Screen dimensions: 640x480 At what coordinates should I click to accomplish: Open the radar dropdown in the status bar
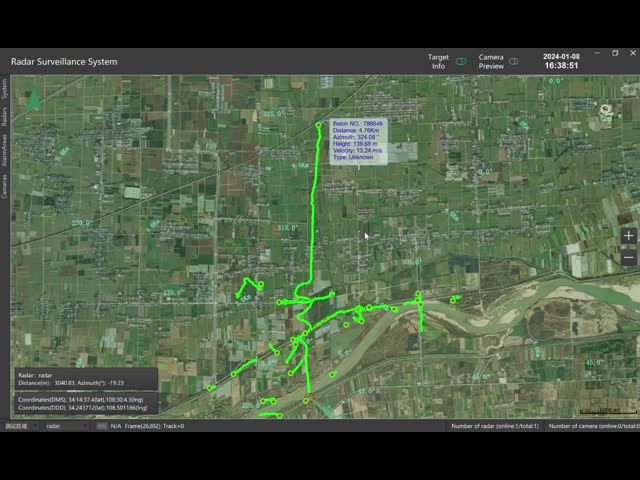tap(67, 426)
